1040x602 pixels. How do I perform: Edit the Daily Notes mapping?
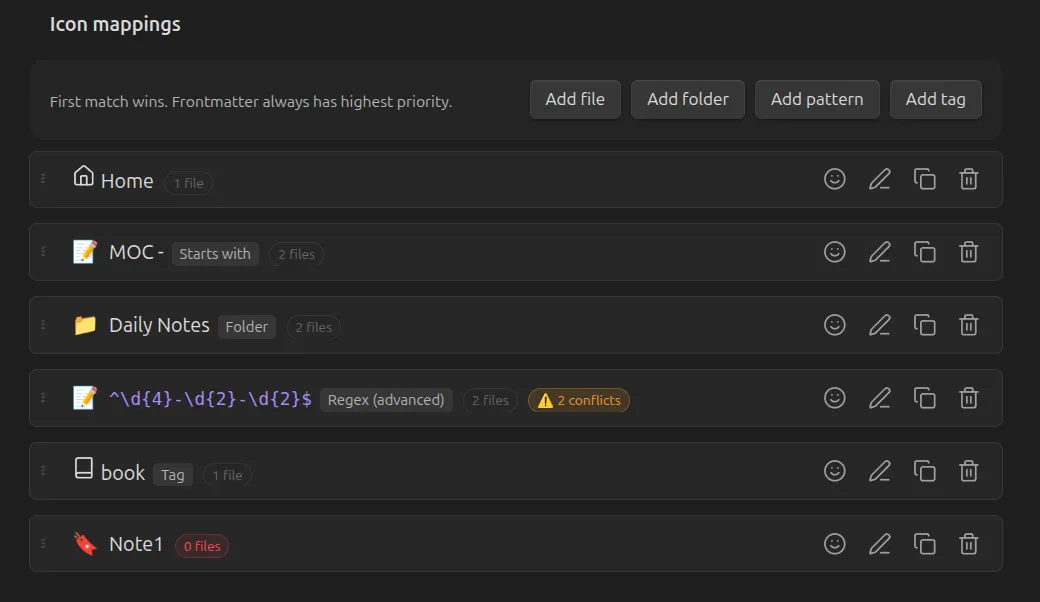coord(879,325)
